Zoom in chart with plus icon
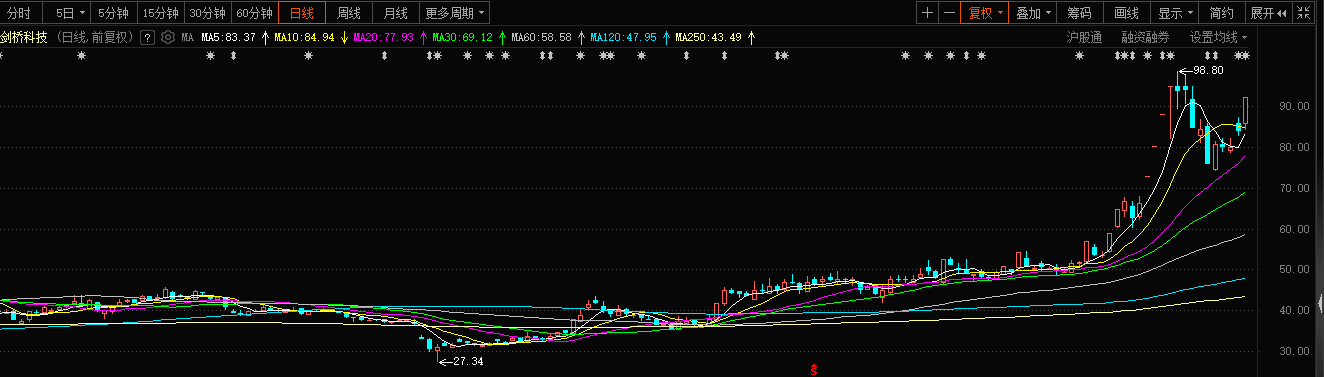 927,13
